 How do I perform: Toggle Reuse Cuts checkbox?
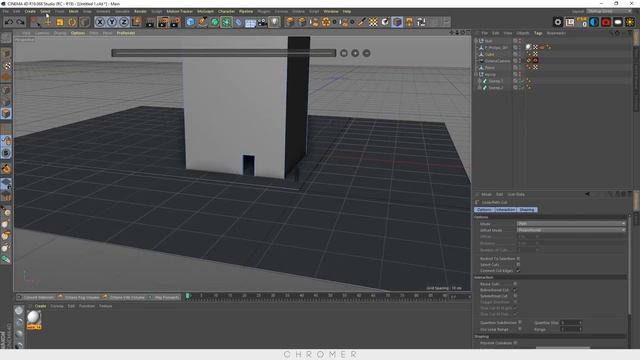pos(515,284)
